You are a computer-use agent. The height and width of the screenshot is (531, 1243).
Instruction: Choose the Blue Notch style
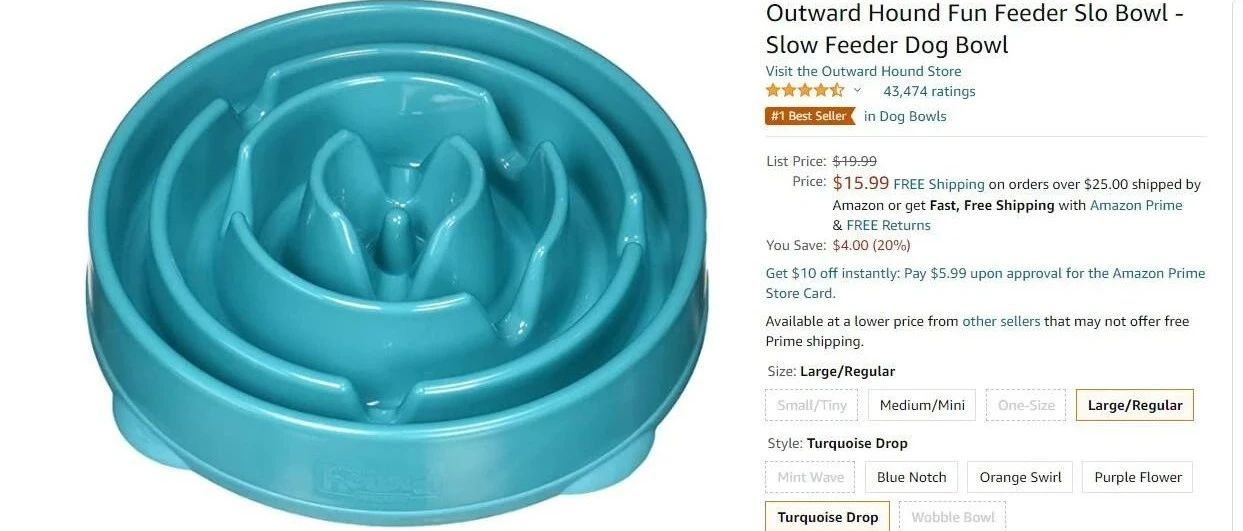pyautogui.click(x=912, y=477)
